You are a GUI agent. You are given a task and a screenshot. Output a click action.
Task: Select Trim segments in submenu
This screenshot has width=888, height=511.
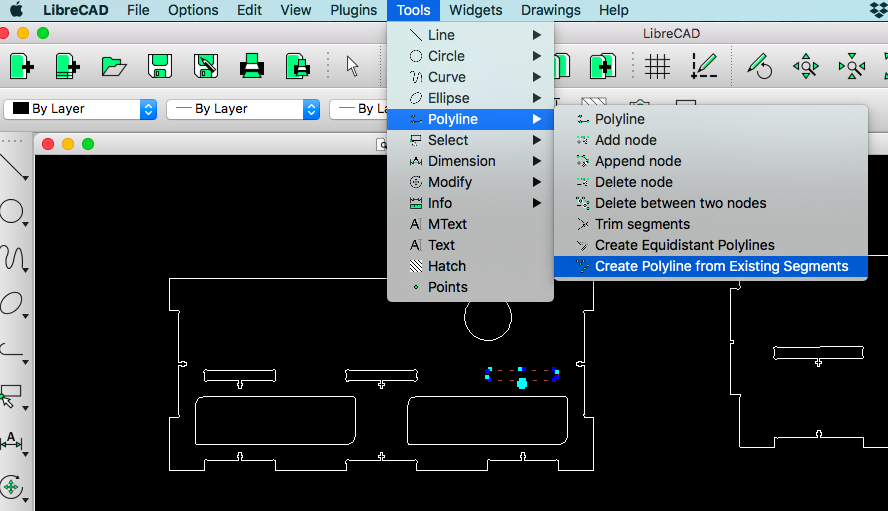click(711, 224)
